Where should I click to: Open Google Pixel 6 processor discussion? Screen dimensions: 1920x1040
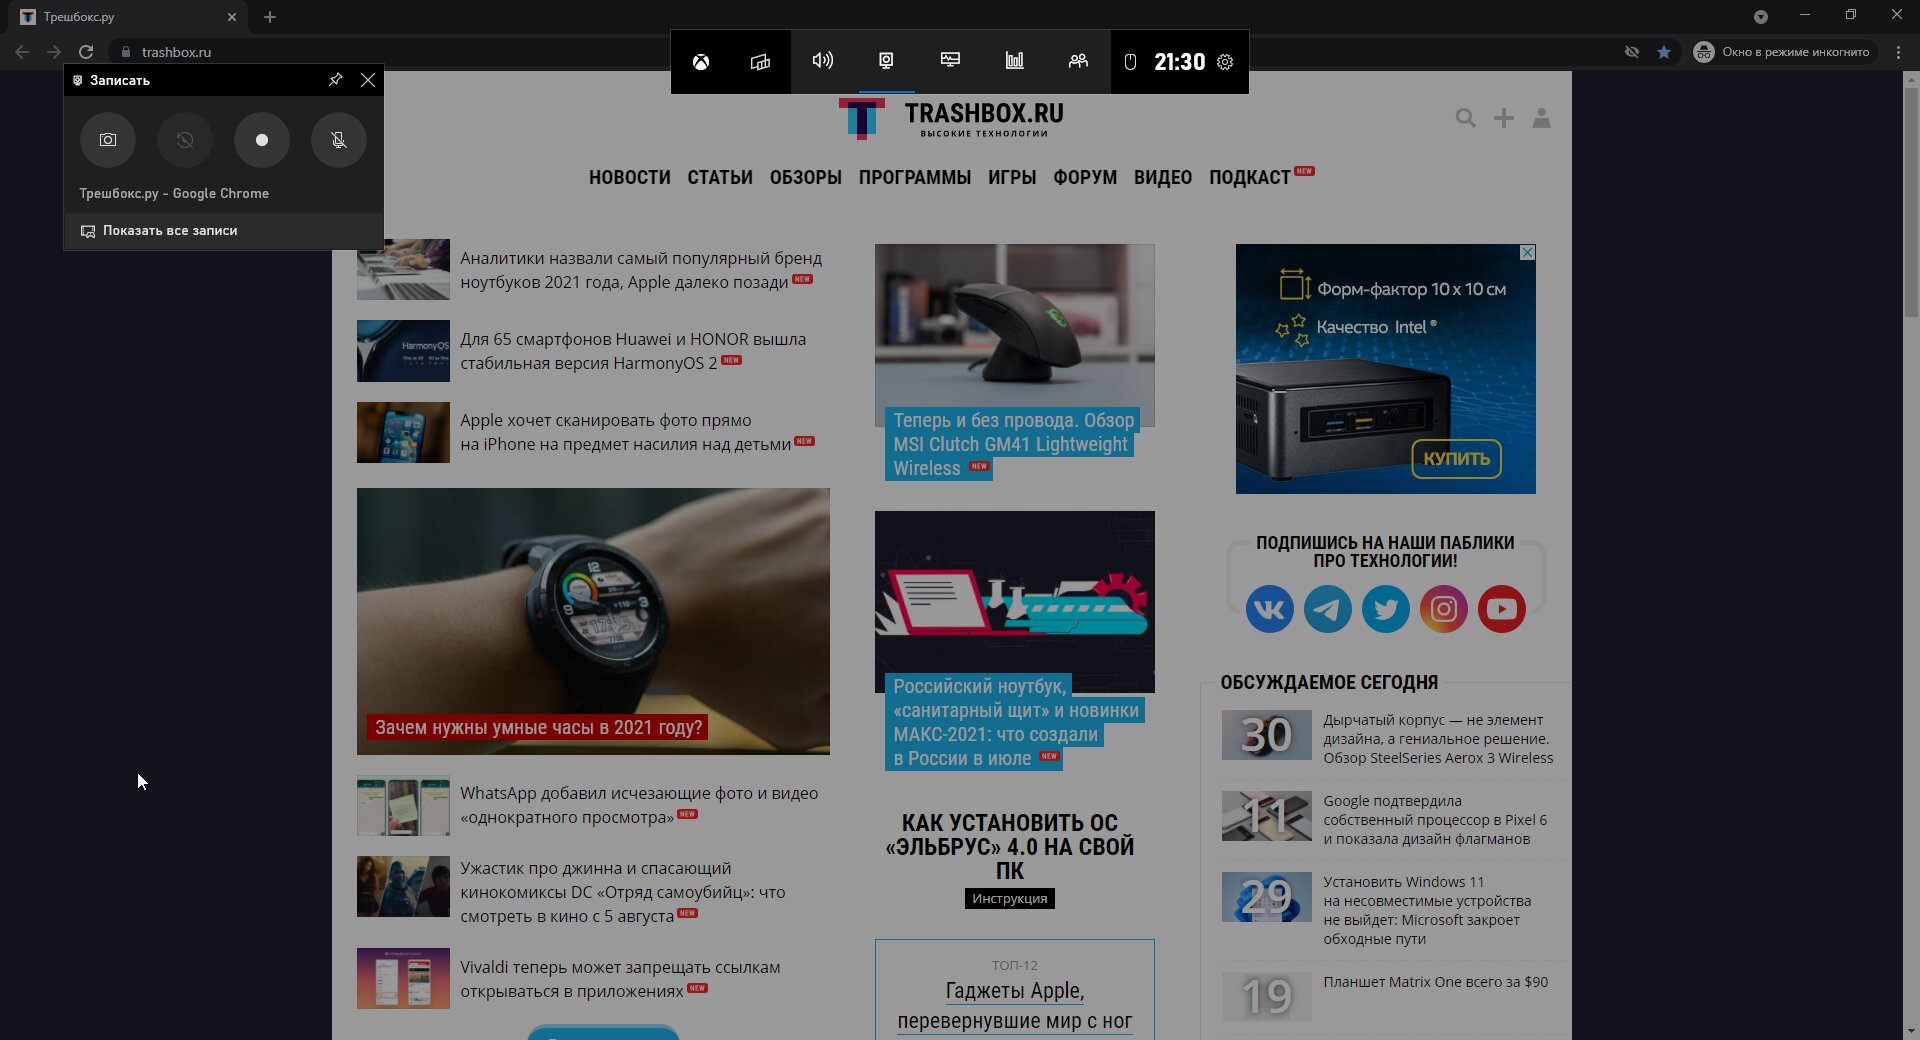pos(1435,820)
